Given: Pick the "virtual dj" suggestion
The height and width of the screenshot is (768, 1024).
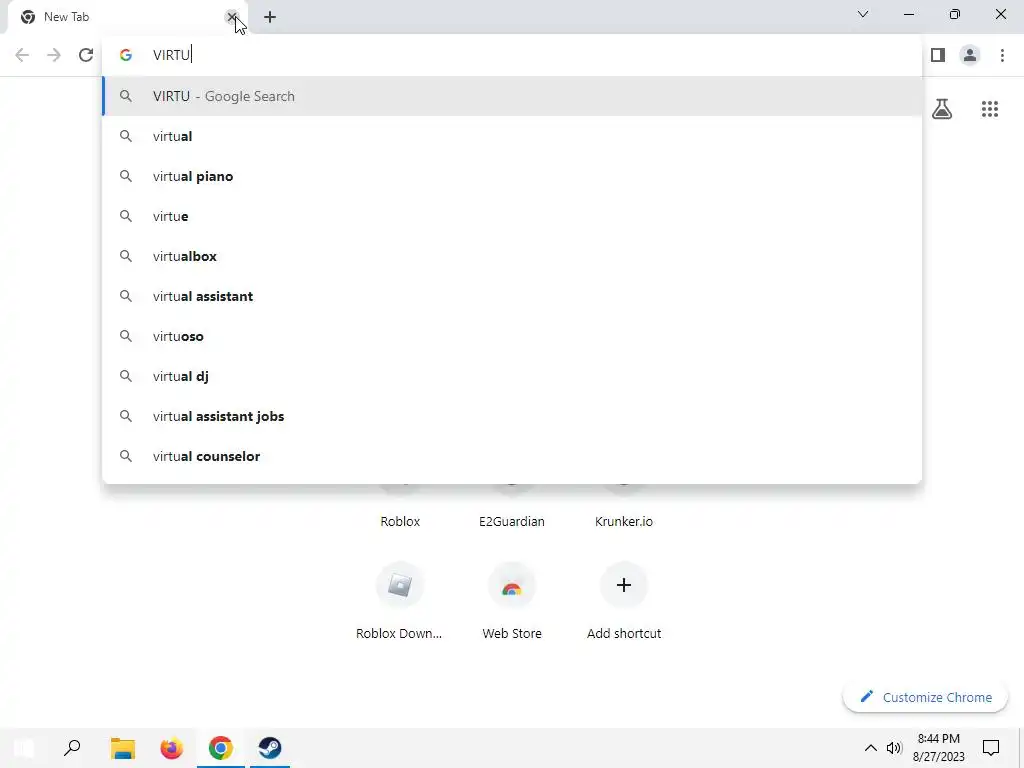Looking at the screenshot, I should point(512,376).
